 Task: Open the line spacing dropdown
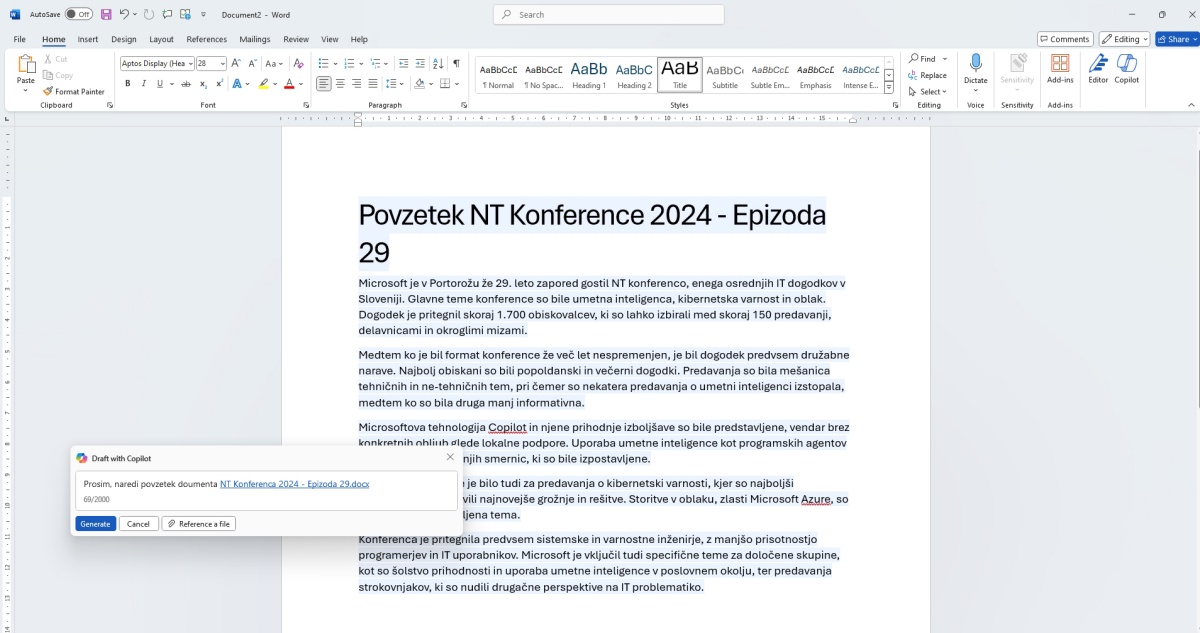tap(399, 84)
